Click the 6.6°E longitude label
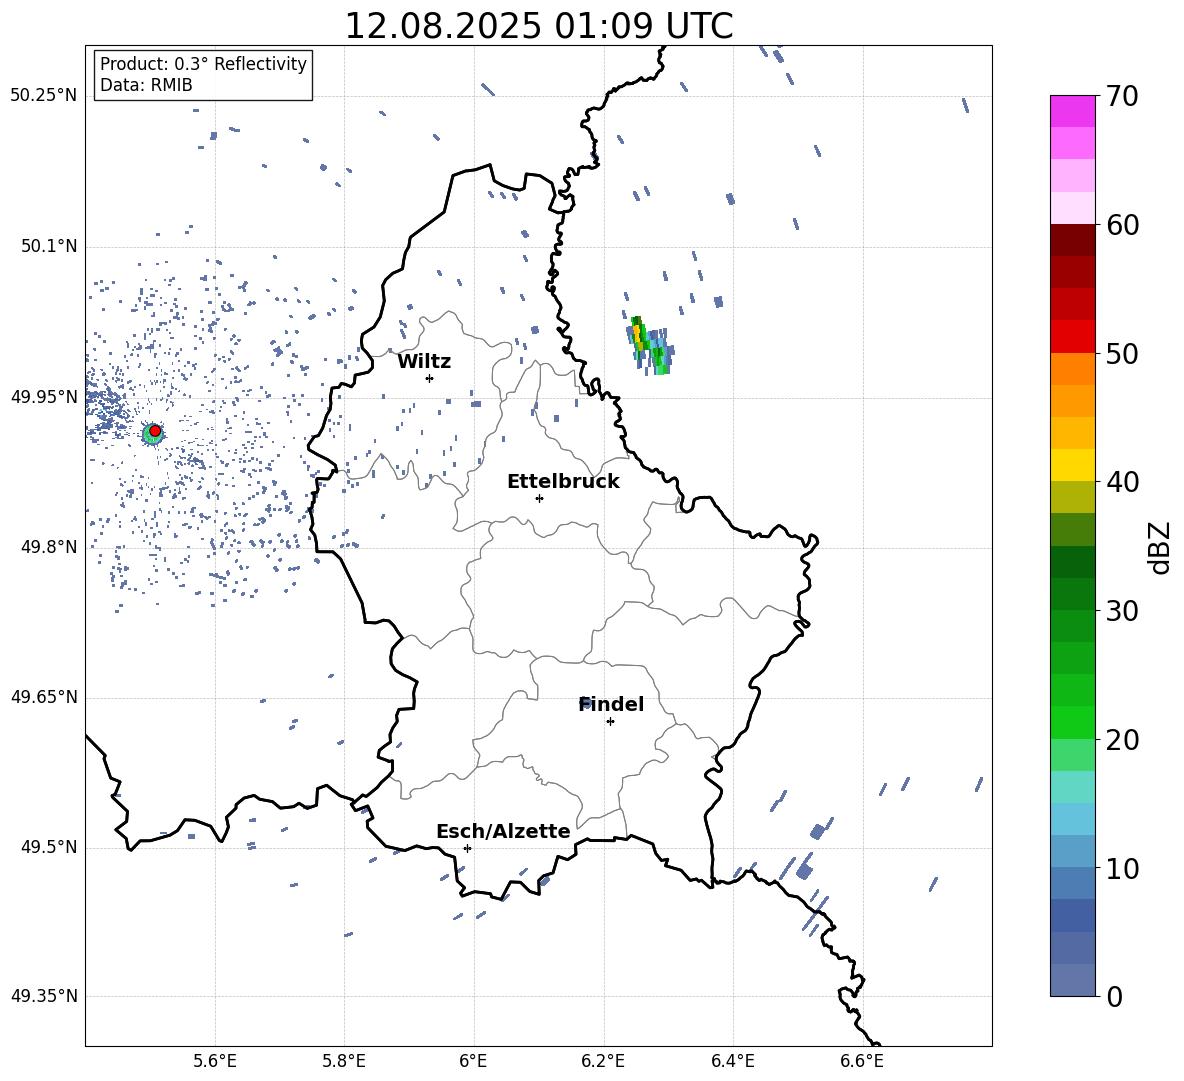1184x1081 pixels. [x=862, y=1061]
